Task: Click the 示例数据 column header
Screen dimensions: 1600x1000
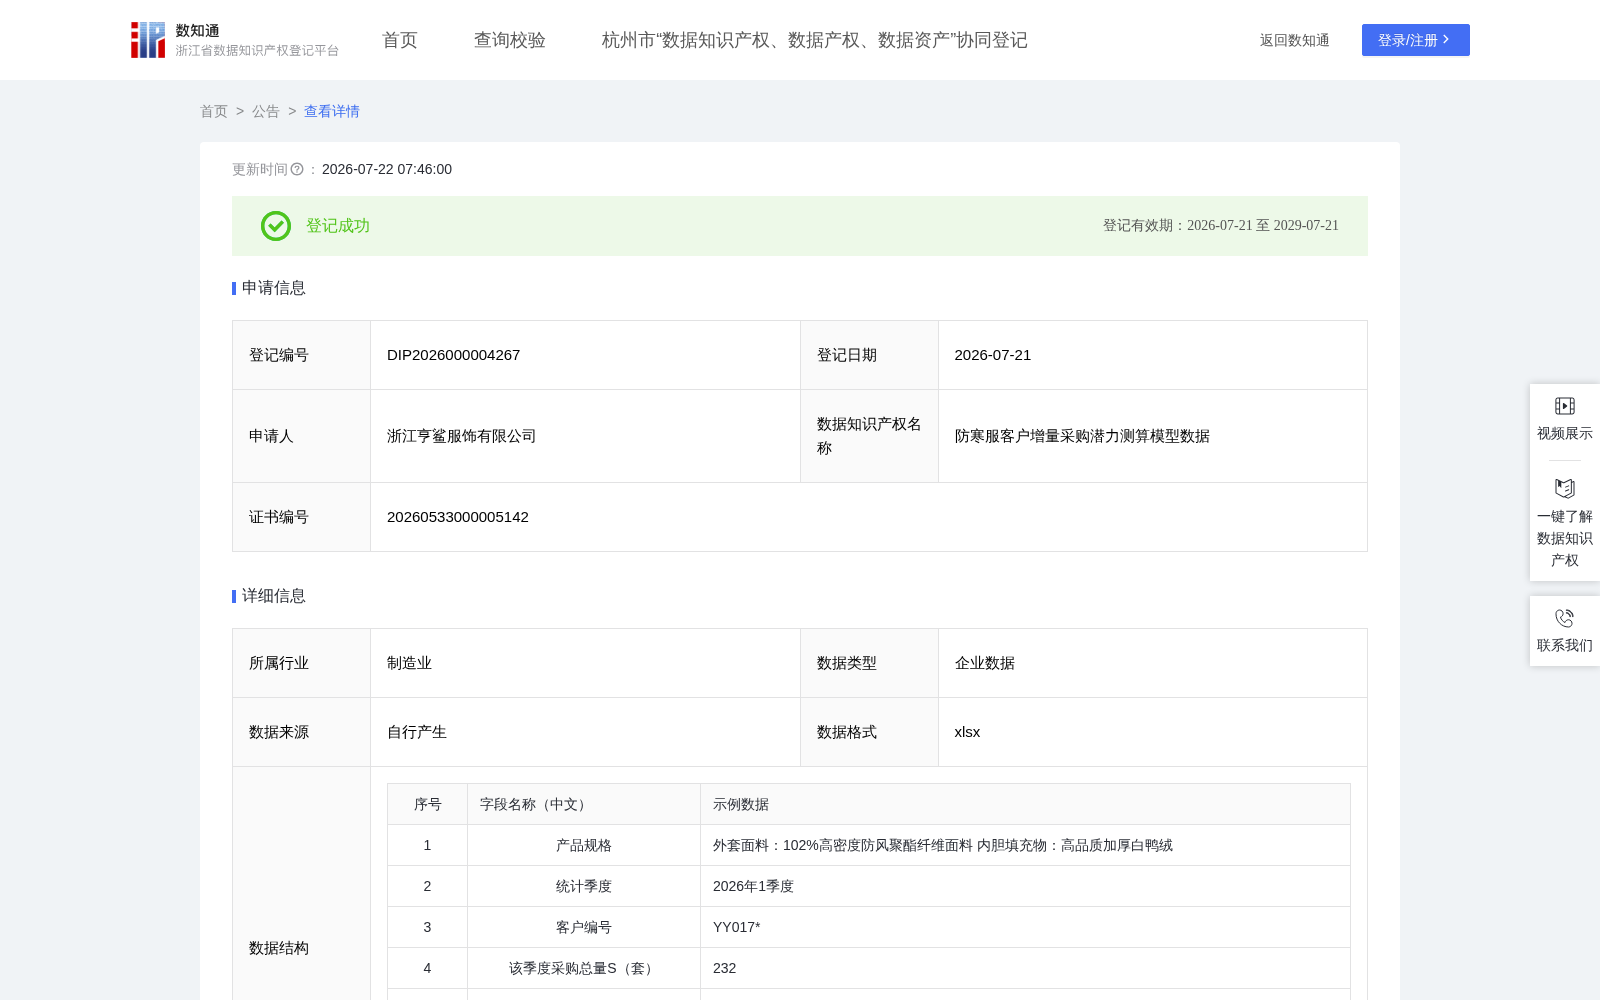Action: click(x=1025, y=804)
